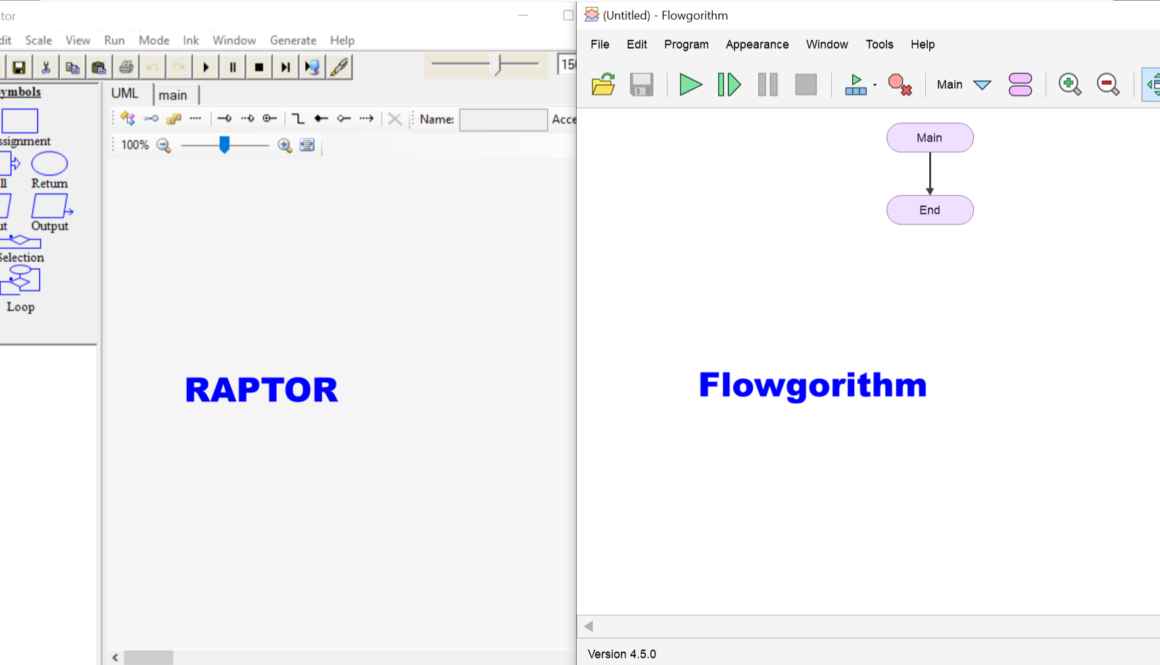Viewport: 1160px width, 665px height.
Task: Switch to the main tab
Action: coord(172,95)
